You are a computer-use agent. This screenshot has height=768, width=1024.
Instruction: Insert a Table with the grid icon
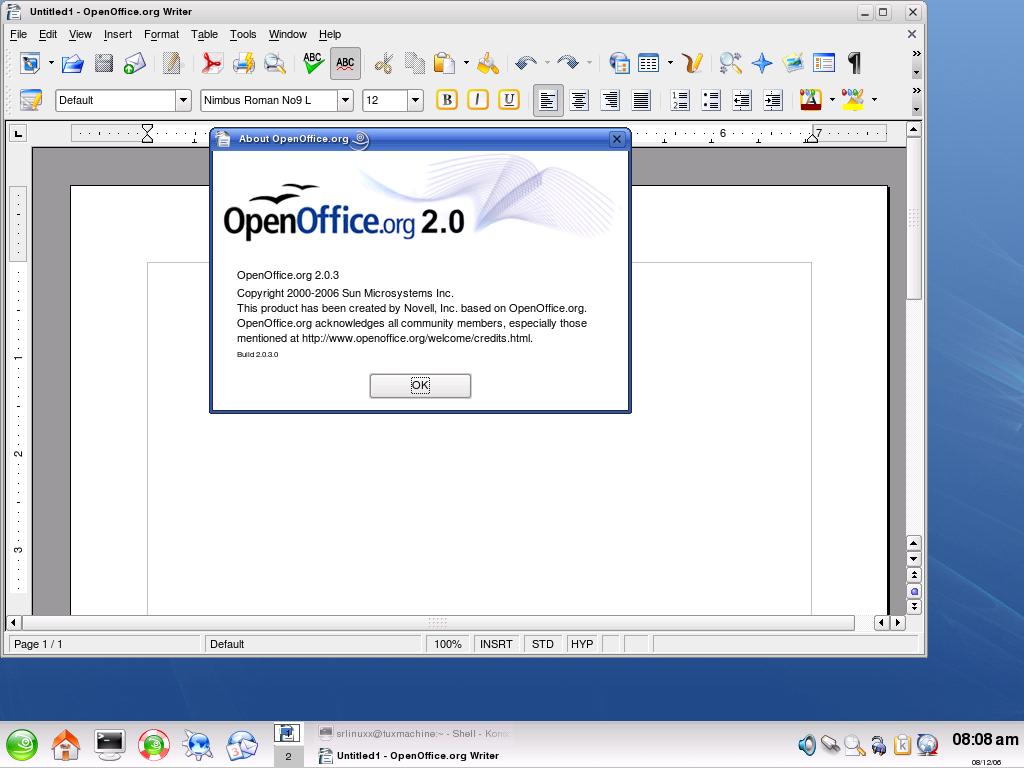click(648, 63)
